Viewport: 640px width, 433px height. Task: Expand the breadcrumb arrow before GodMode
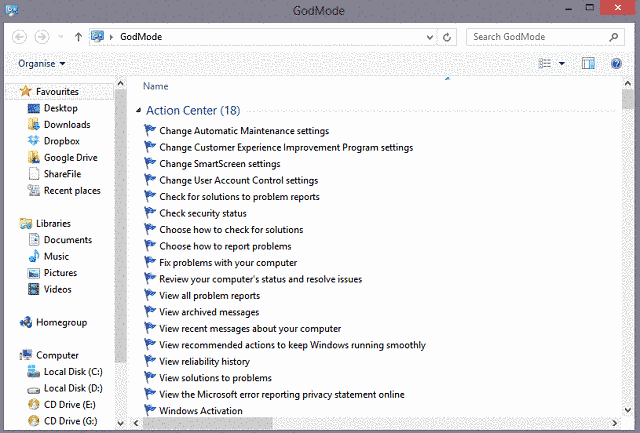tap(111, 37)
